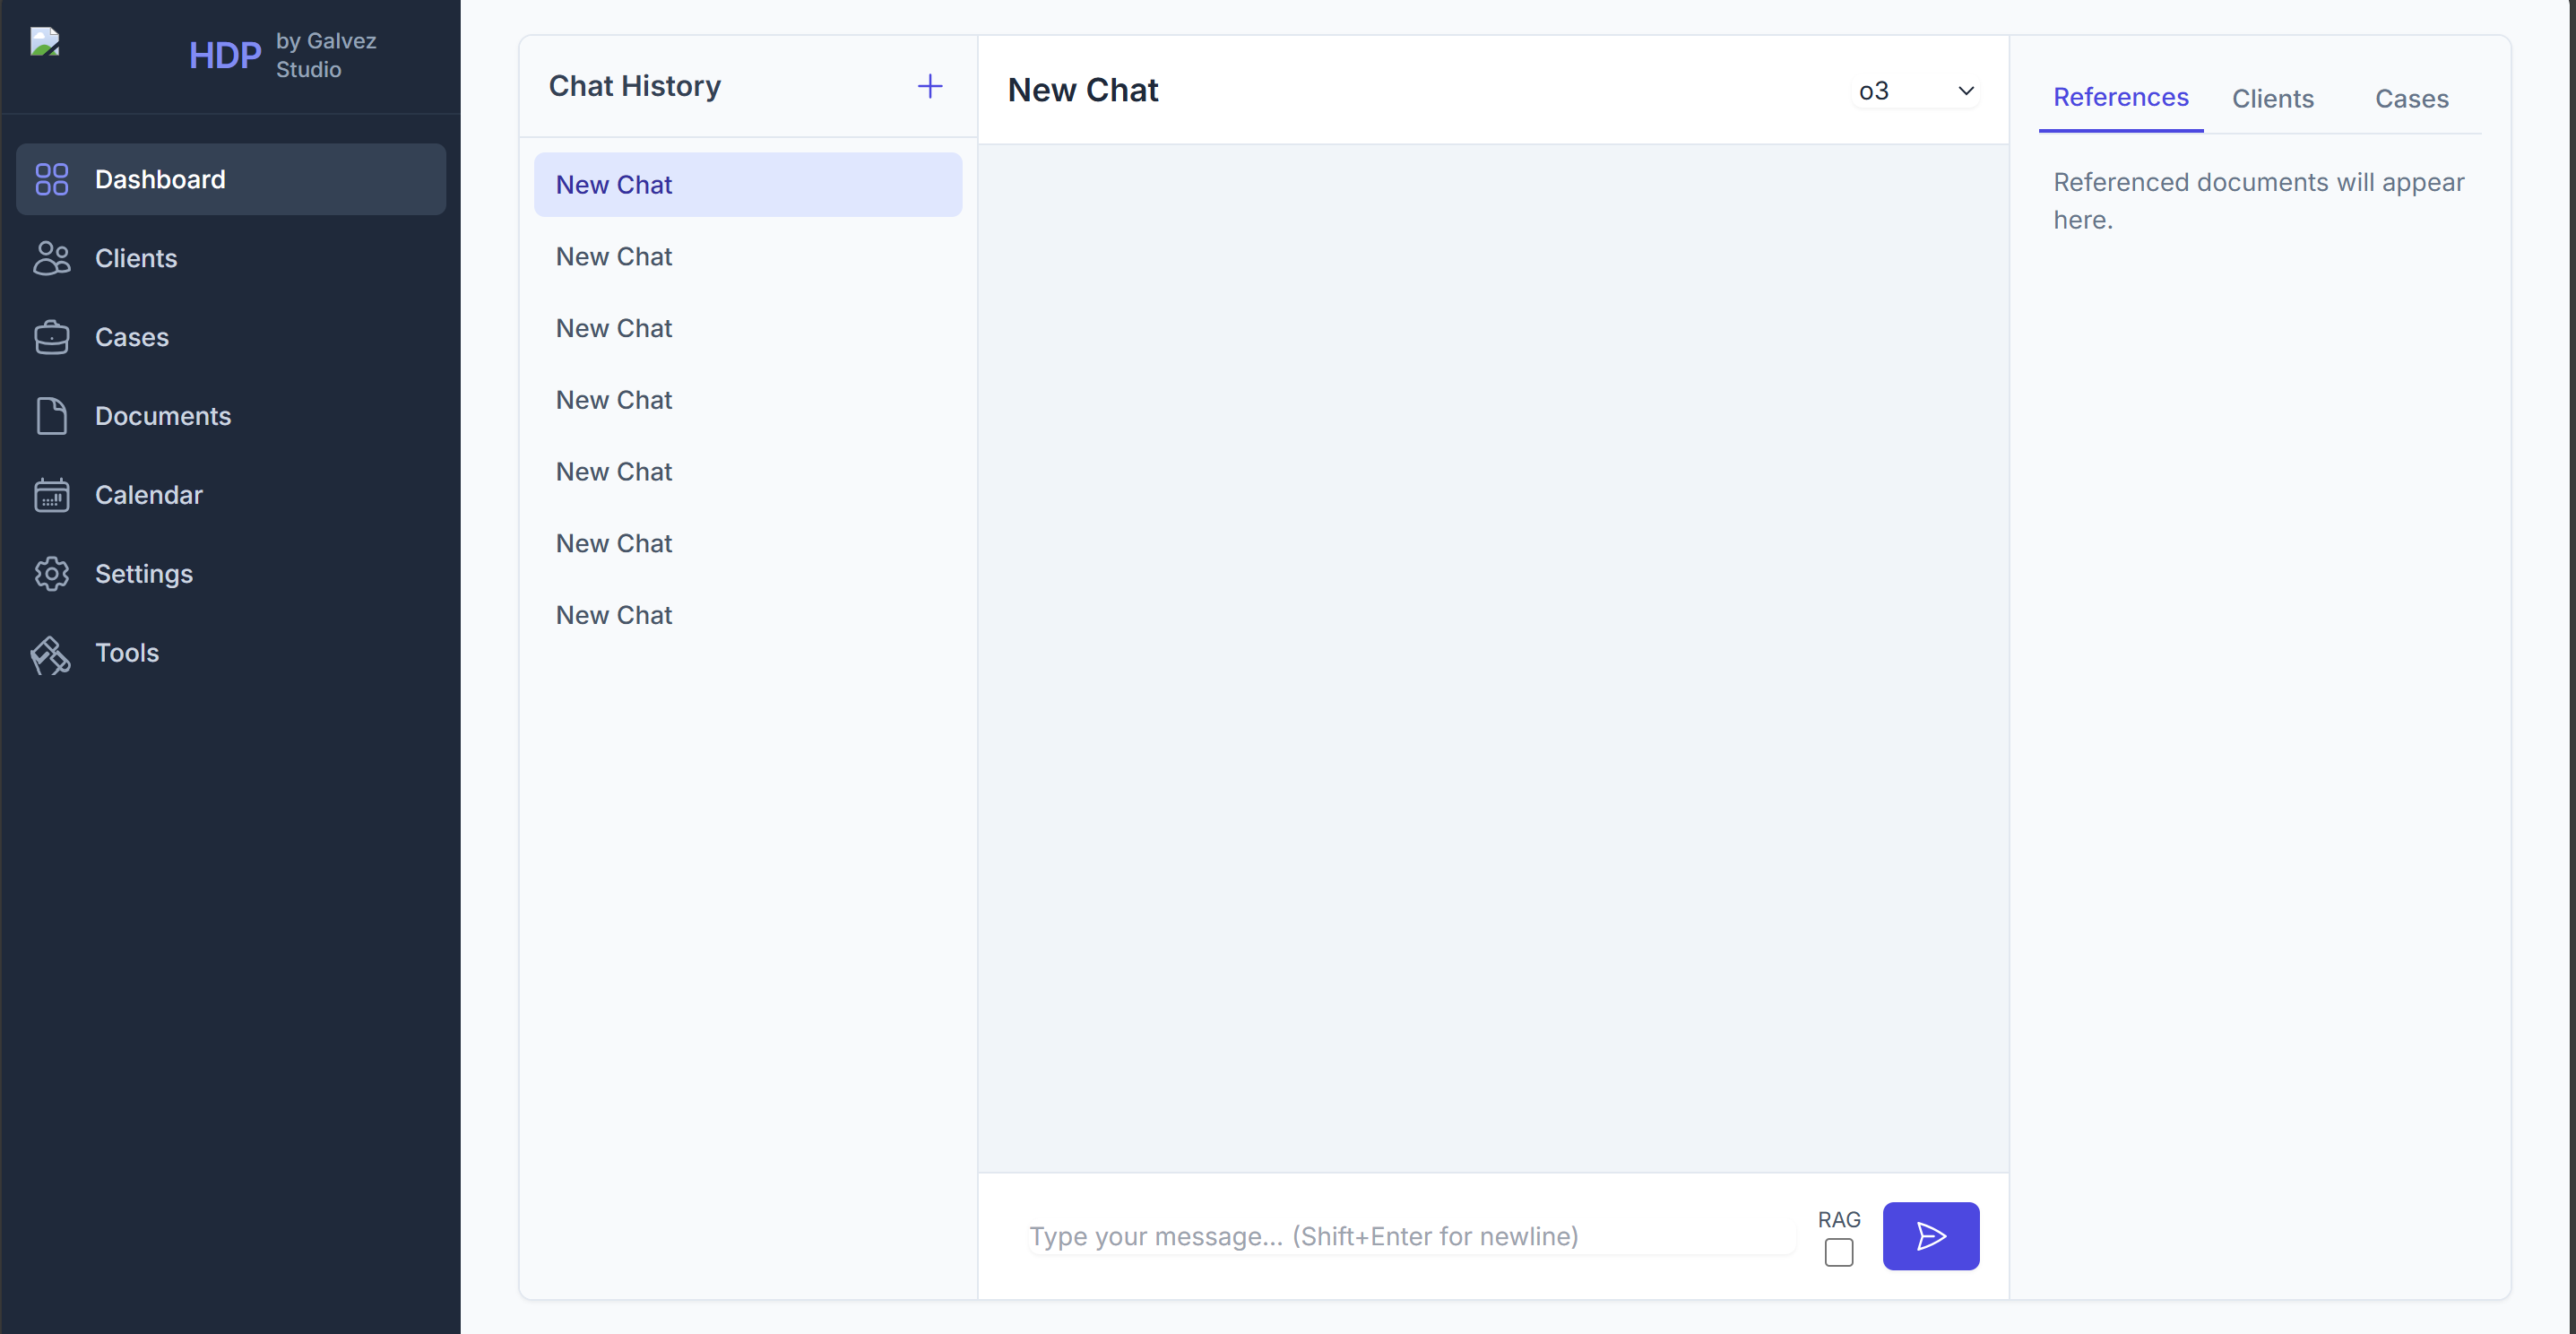Click the Clients people icon
This screenshot has width=2576, height=1334.
pos(52,258)
